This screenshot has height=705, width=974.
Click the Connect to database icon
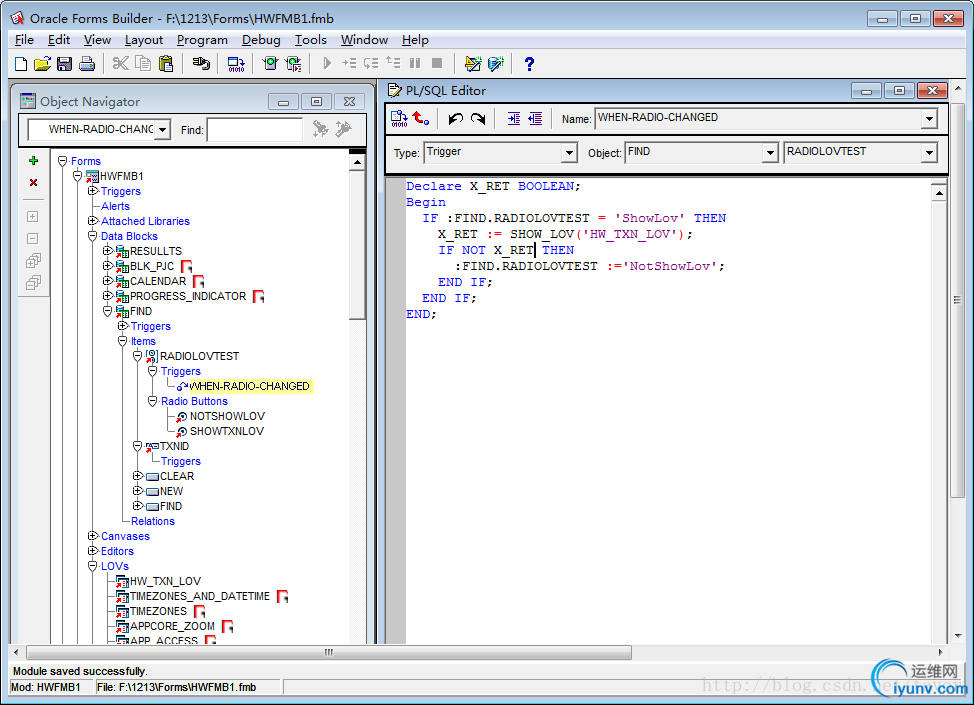pyautogui.click(x=201, y=63)
